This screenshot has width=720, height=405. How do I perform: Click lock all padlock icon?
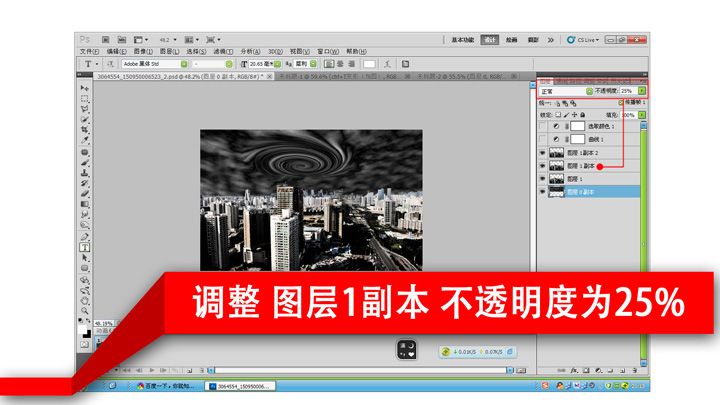(x=583, y=115)
